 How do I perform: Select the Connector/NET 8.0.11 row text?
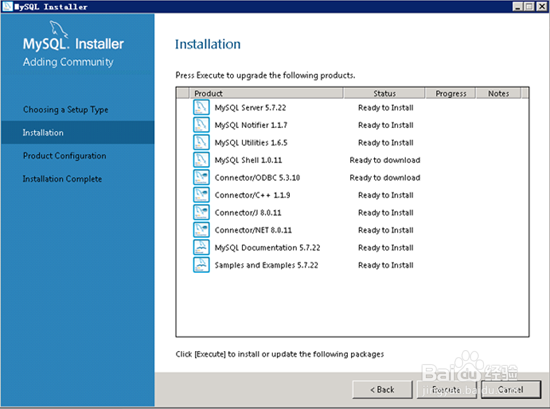[253, 230]
